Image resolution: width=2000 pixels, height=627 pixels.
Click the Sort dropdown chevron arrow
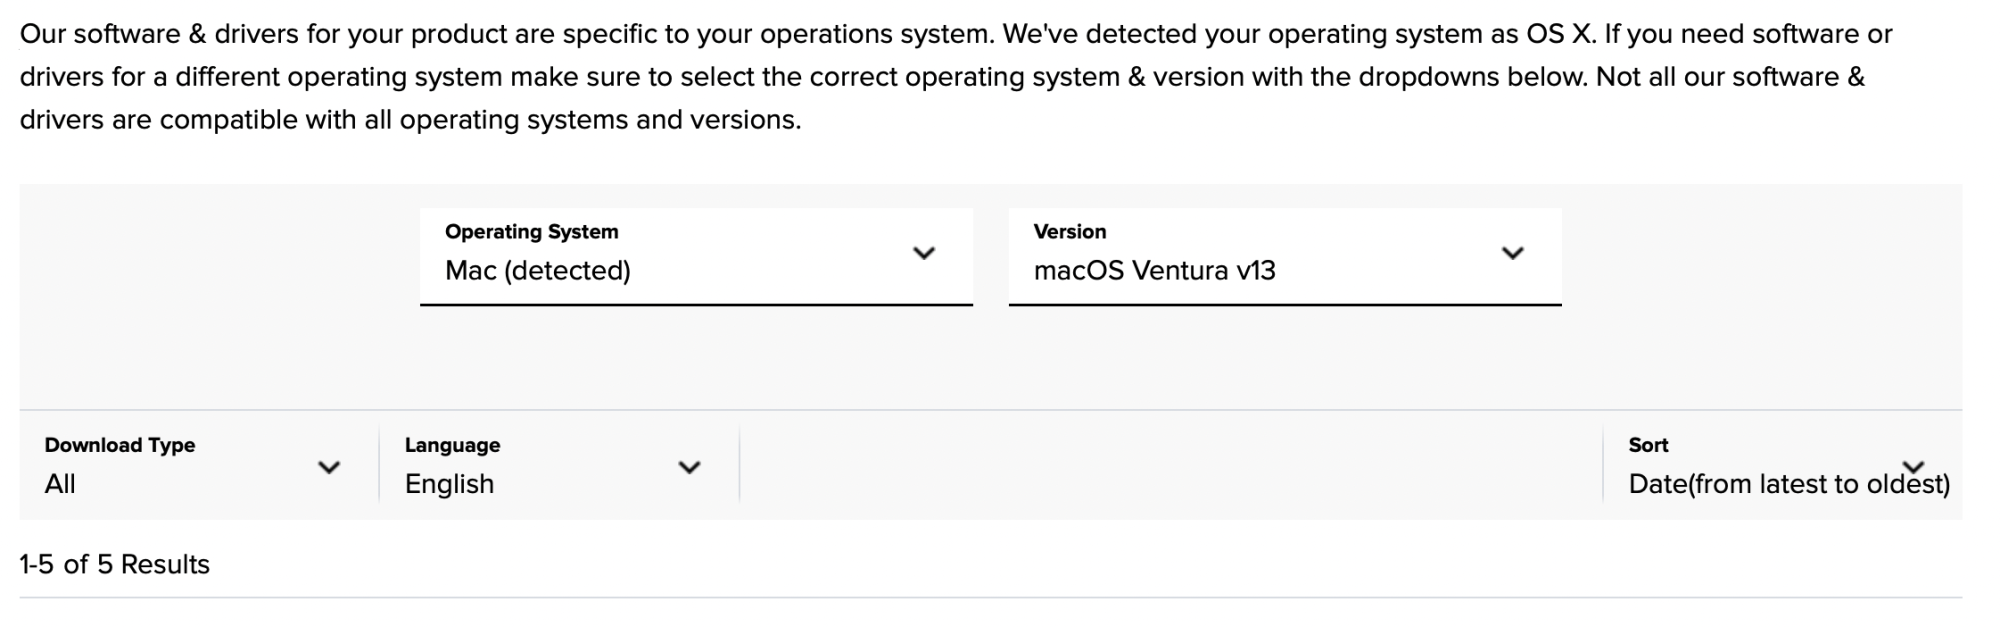[x=1913, y=466]
